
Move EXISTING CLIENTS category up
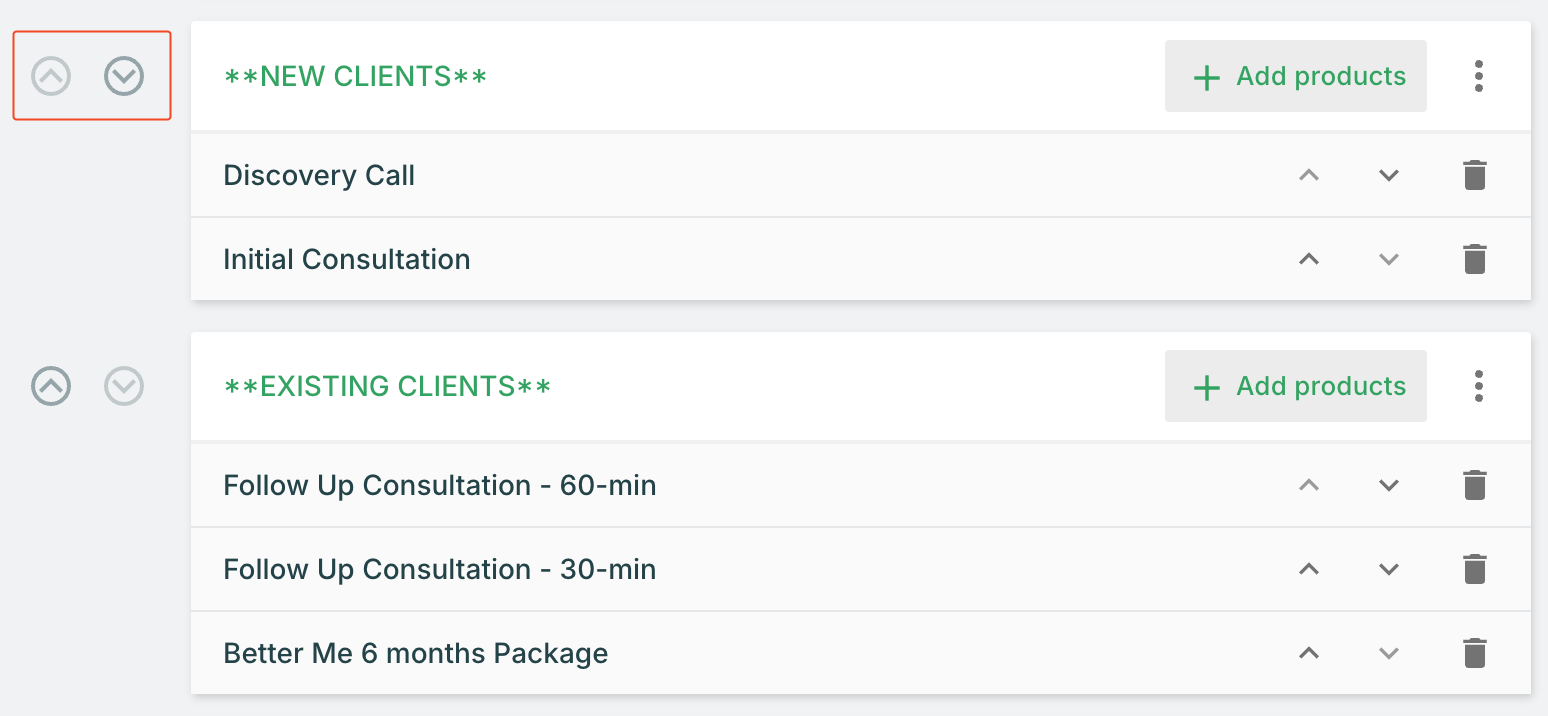[x=51, y=386]
